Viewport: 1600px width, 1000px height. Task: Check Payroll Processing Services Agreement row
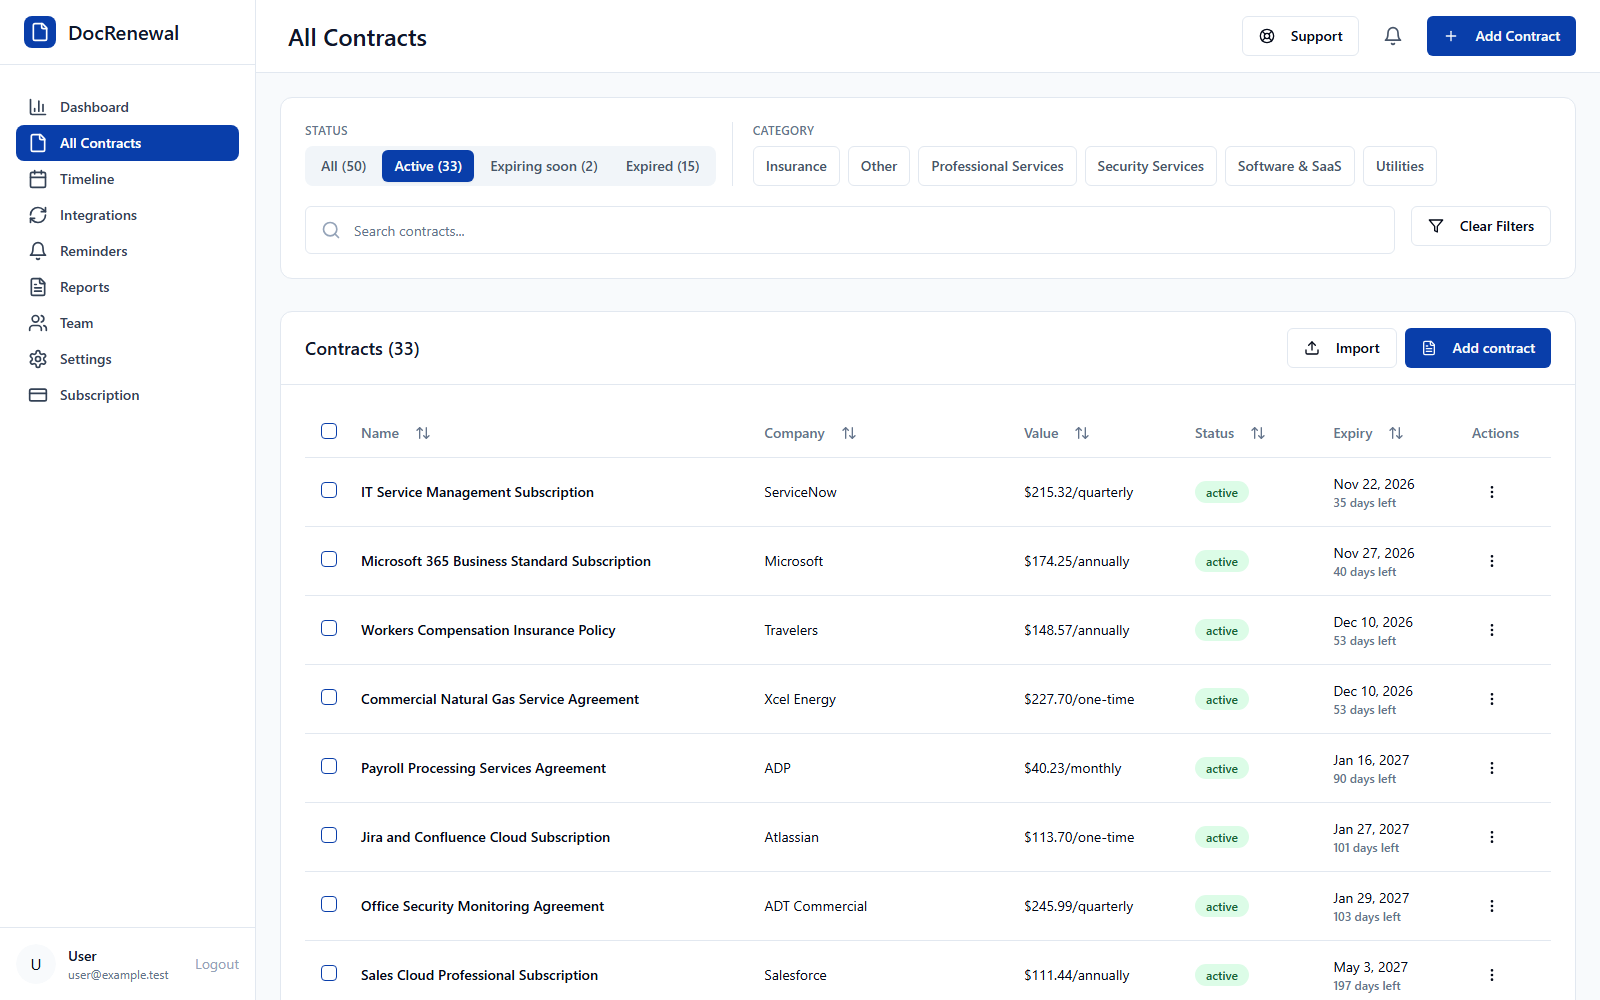point(329,766)
